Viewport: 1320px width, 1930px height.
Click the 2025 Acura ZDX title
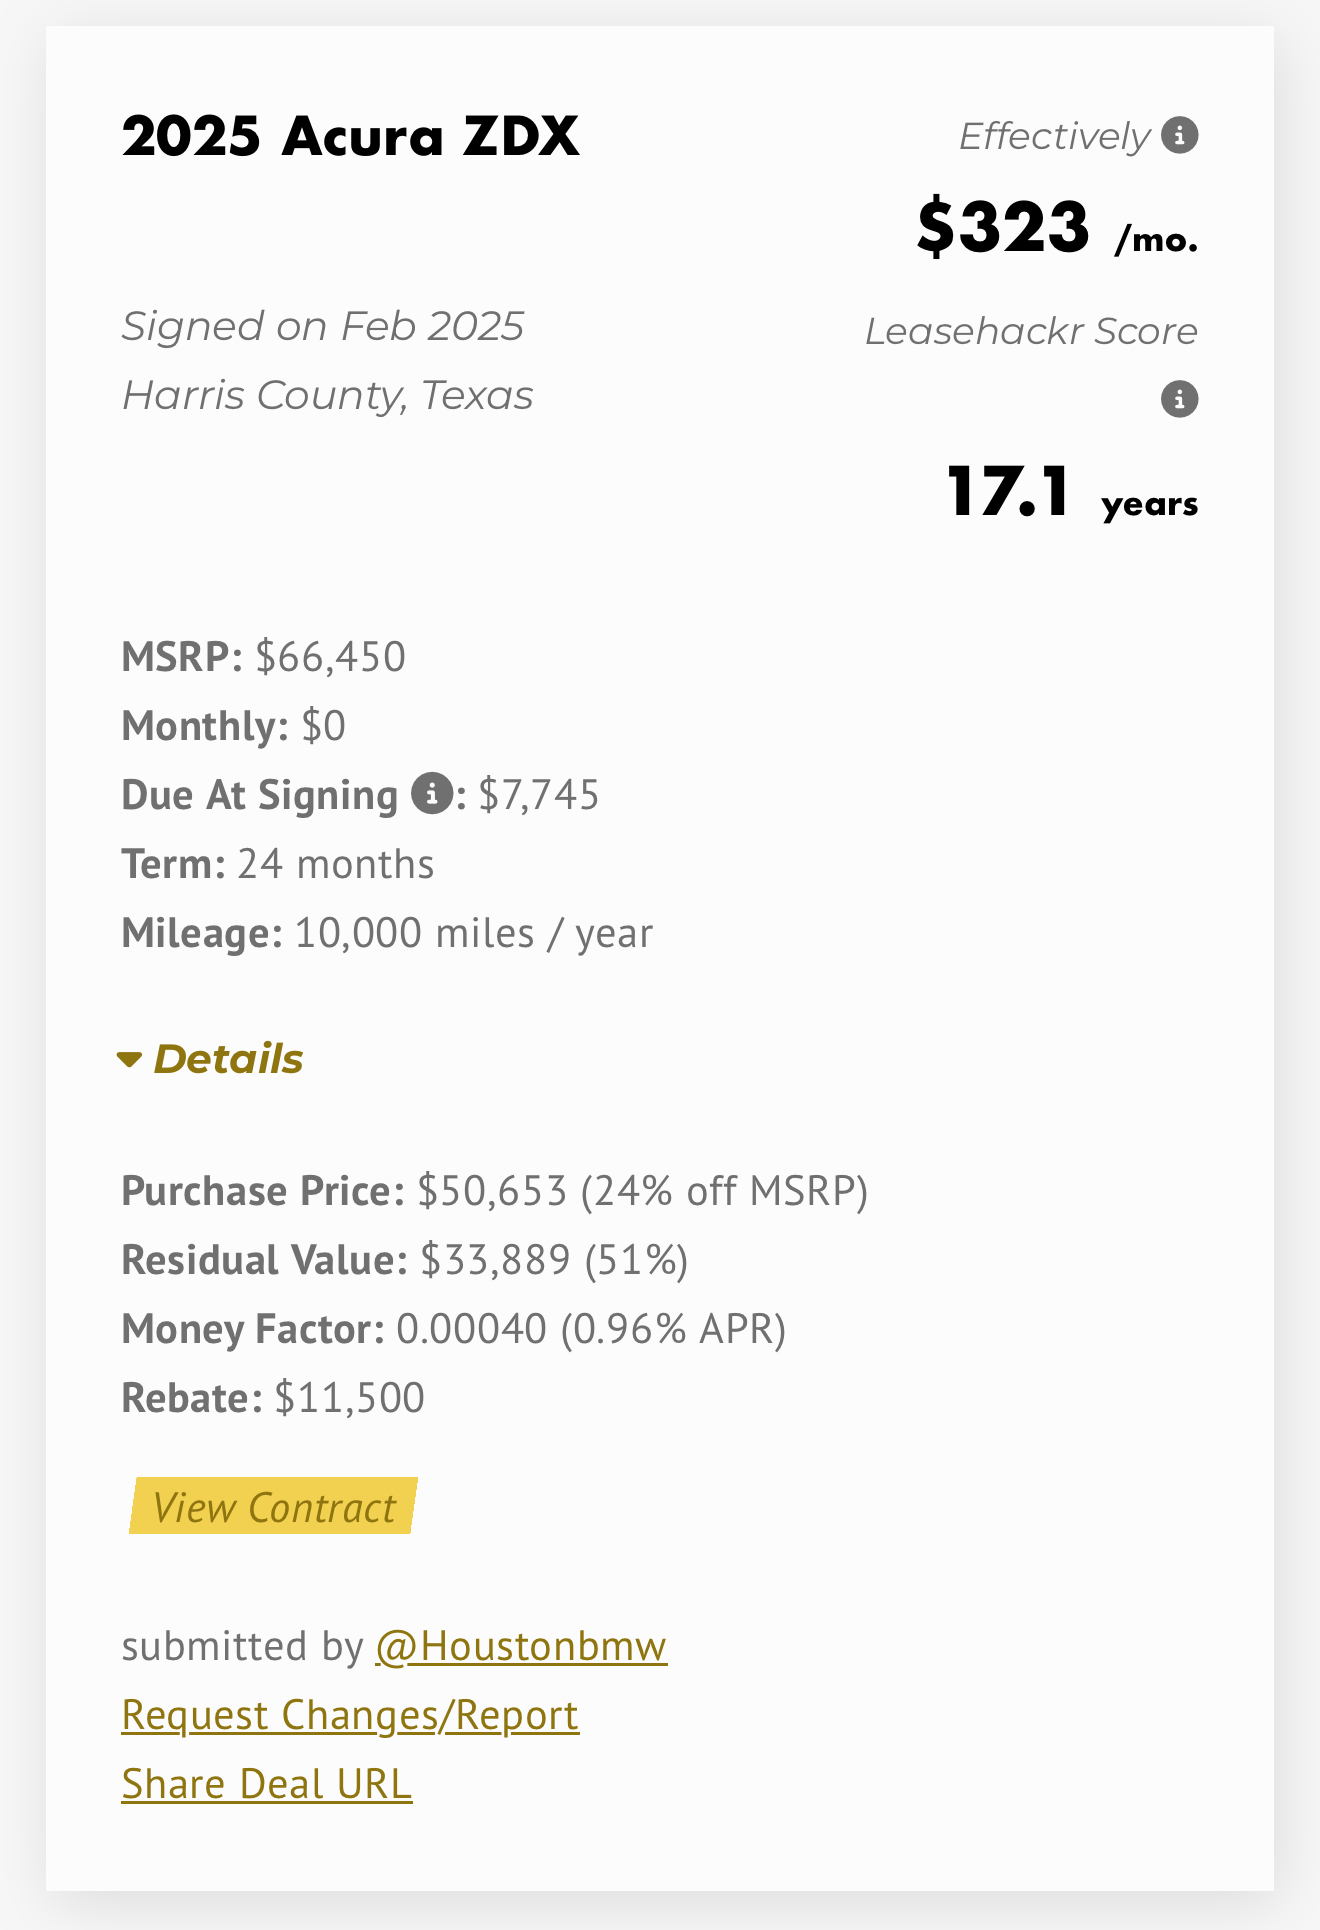[350, 136]
